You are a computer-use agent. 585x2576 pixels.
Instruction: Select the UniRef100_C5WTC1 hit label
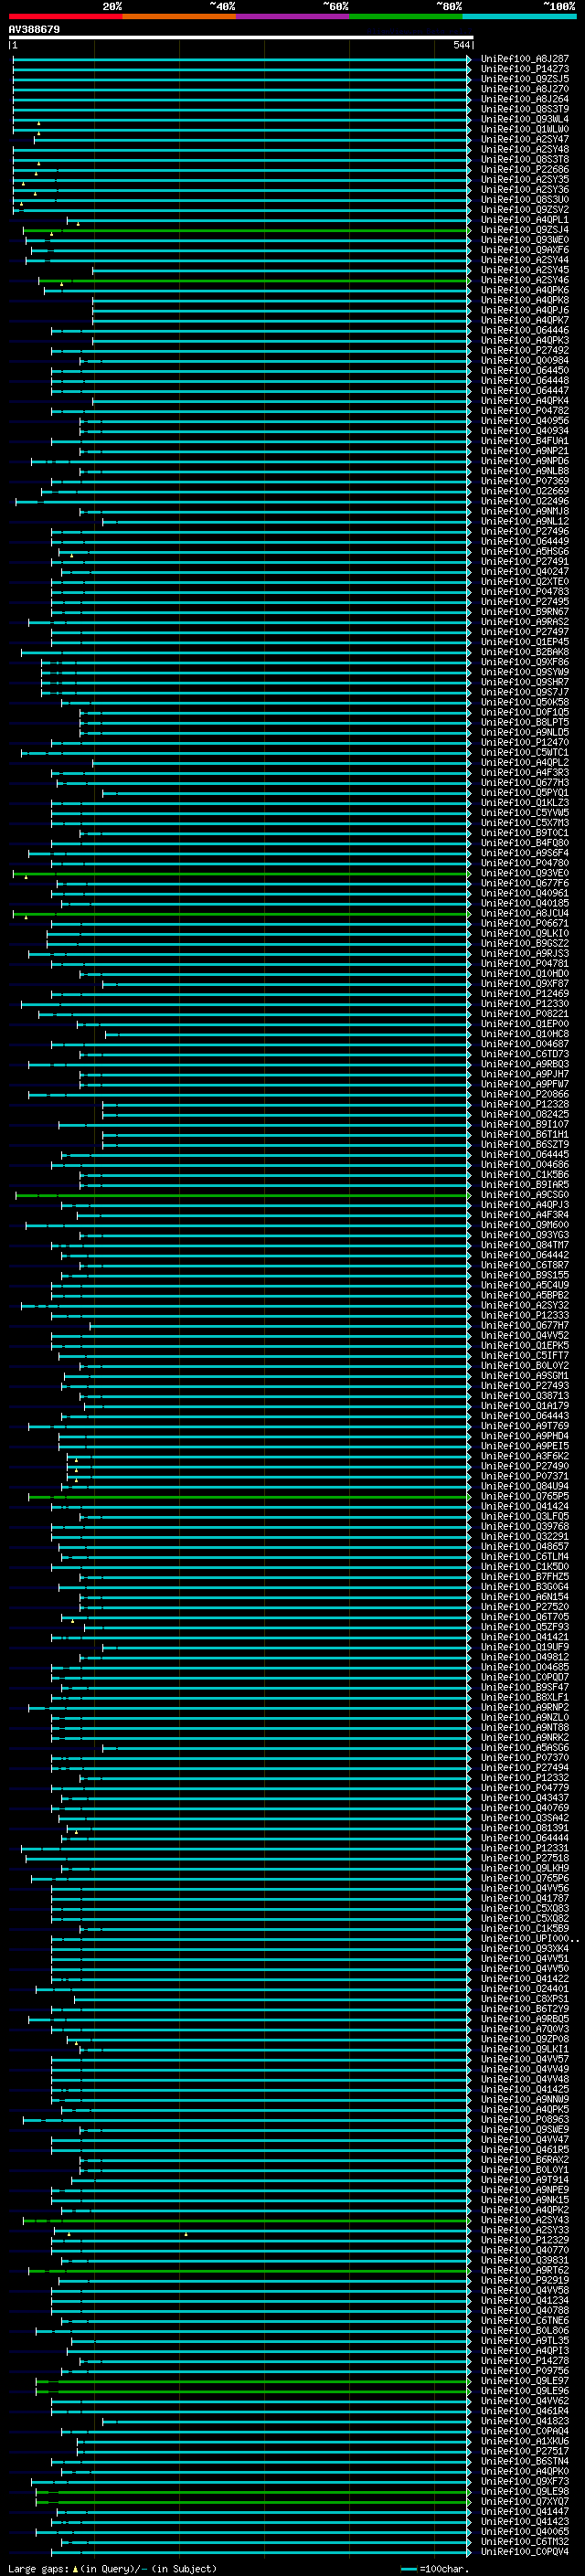tap(525, 753)
